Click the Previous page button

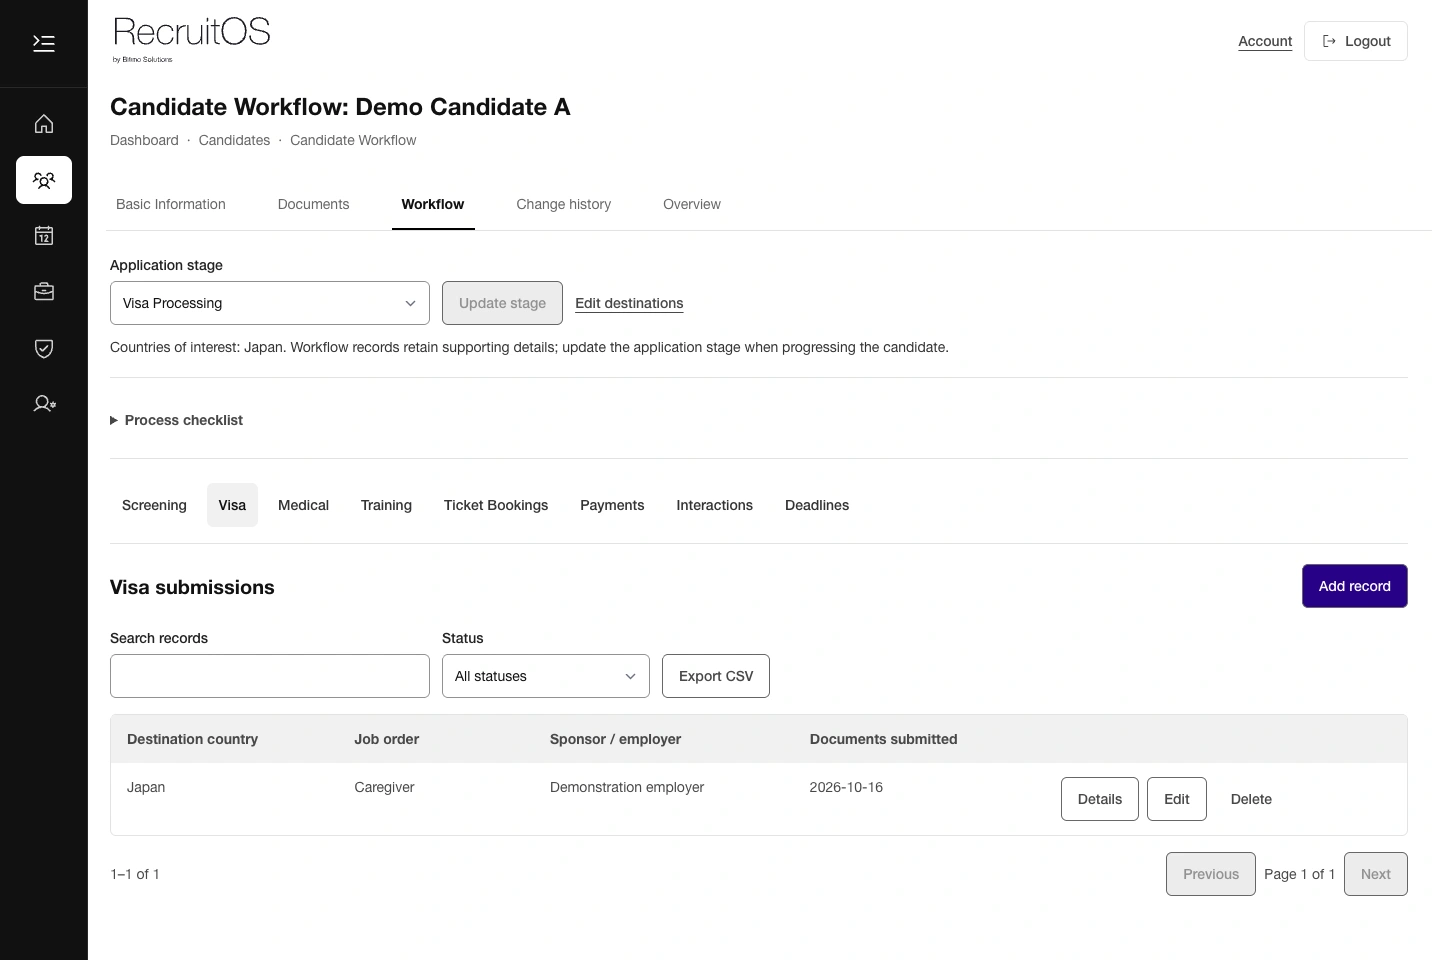coord(1211,874)
